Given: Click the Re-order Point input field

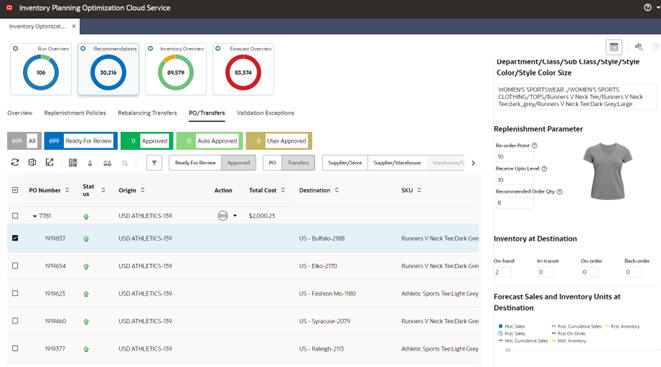Looking at the screenshot, I should pyautogui.click(x=514, y=156).
